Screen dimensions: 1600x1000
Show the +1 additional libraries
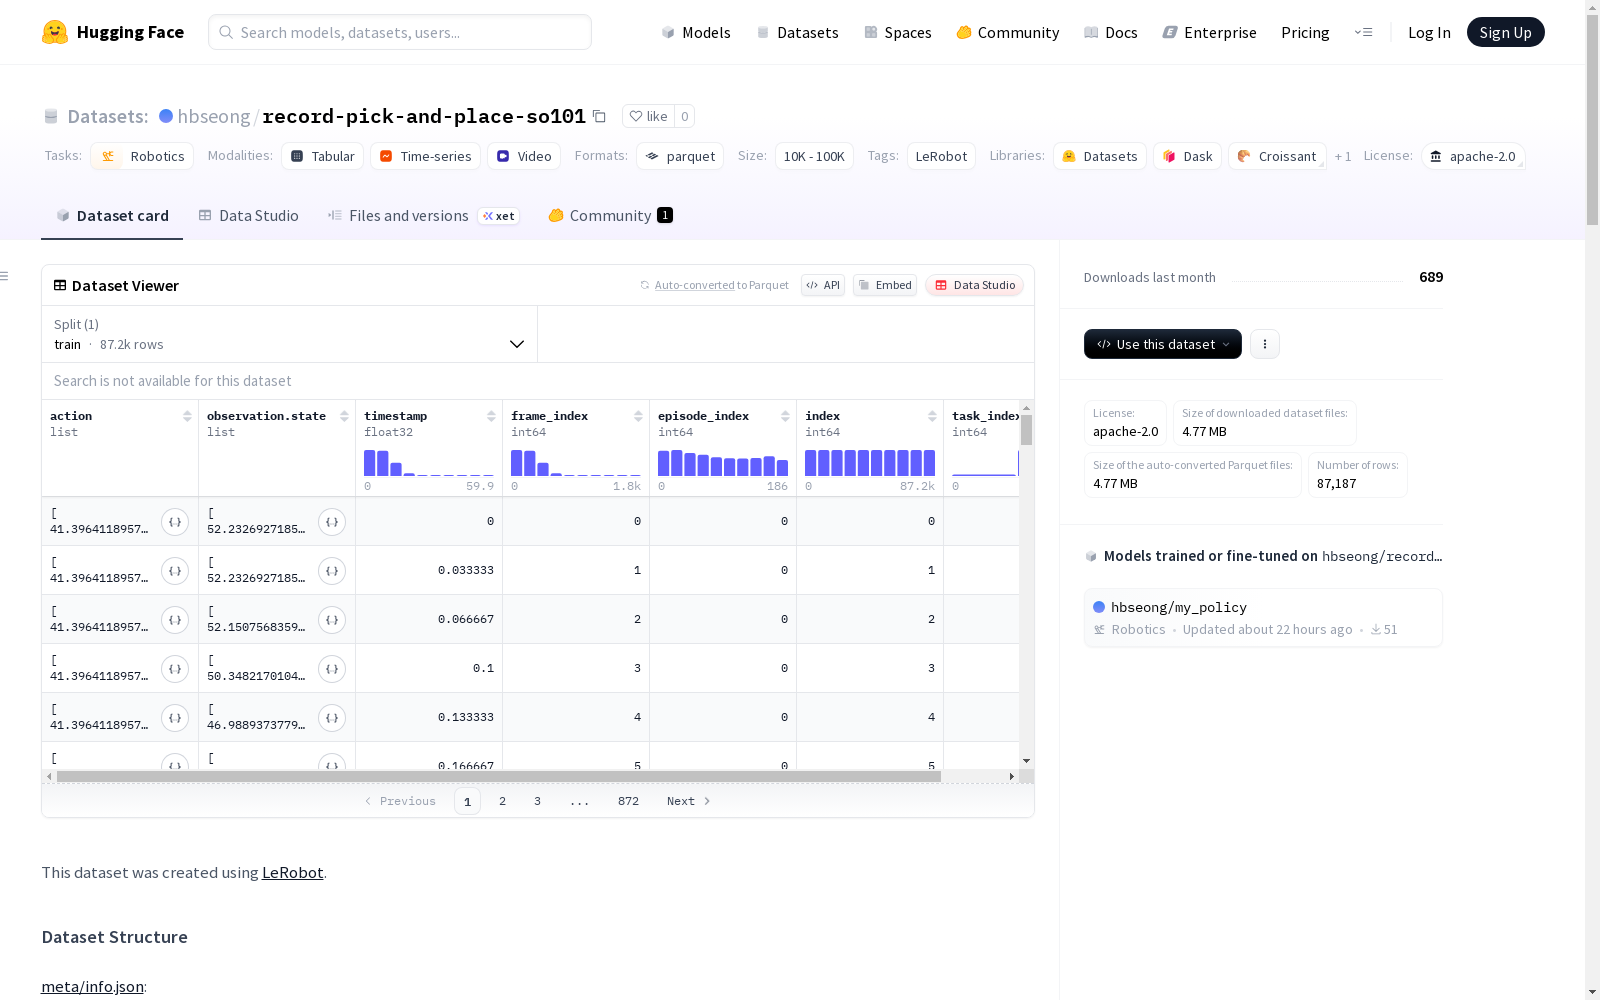[x=1343, y=156]
